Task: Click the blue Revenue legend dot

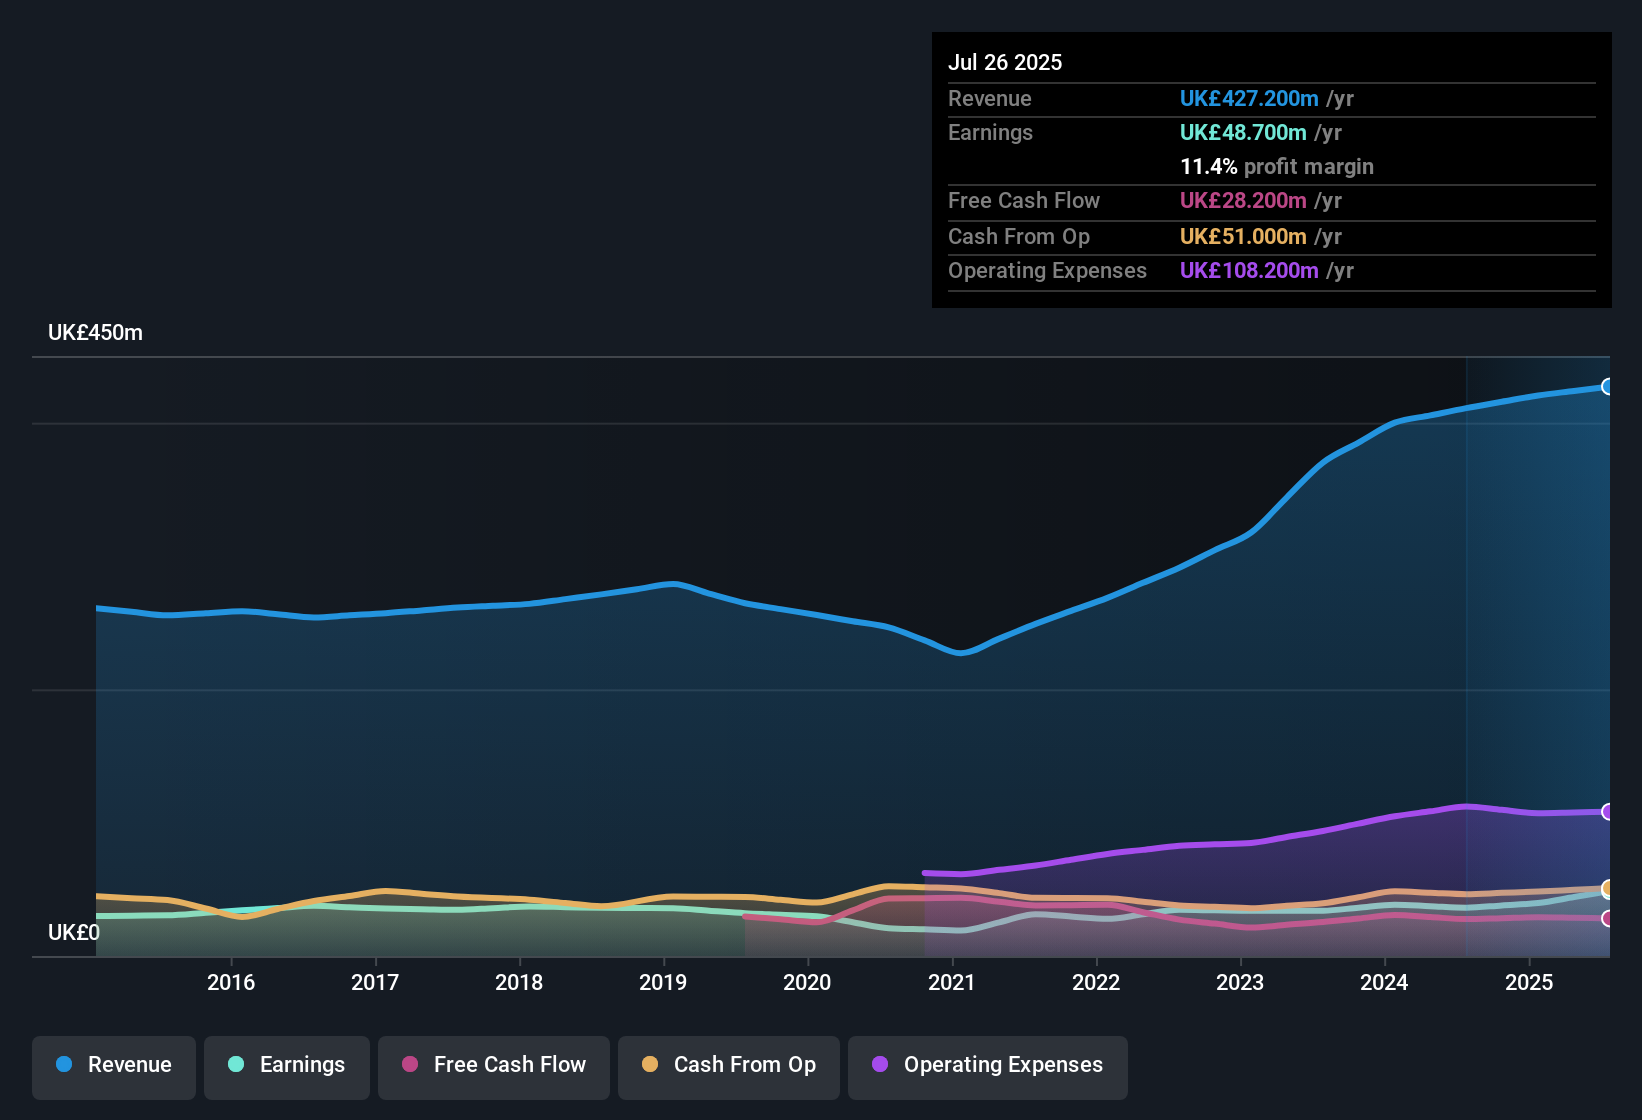Action: [x=63, y=1065]
